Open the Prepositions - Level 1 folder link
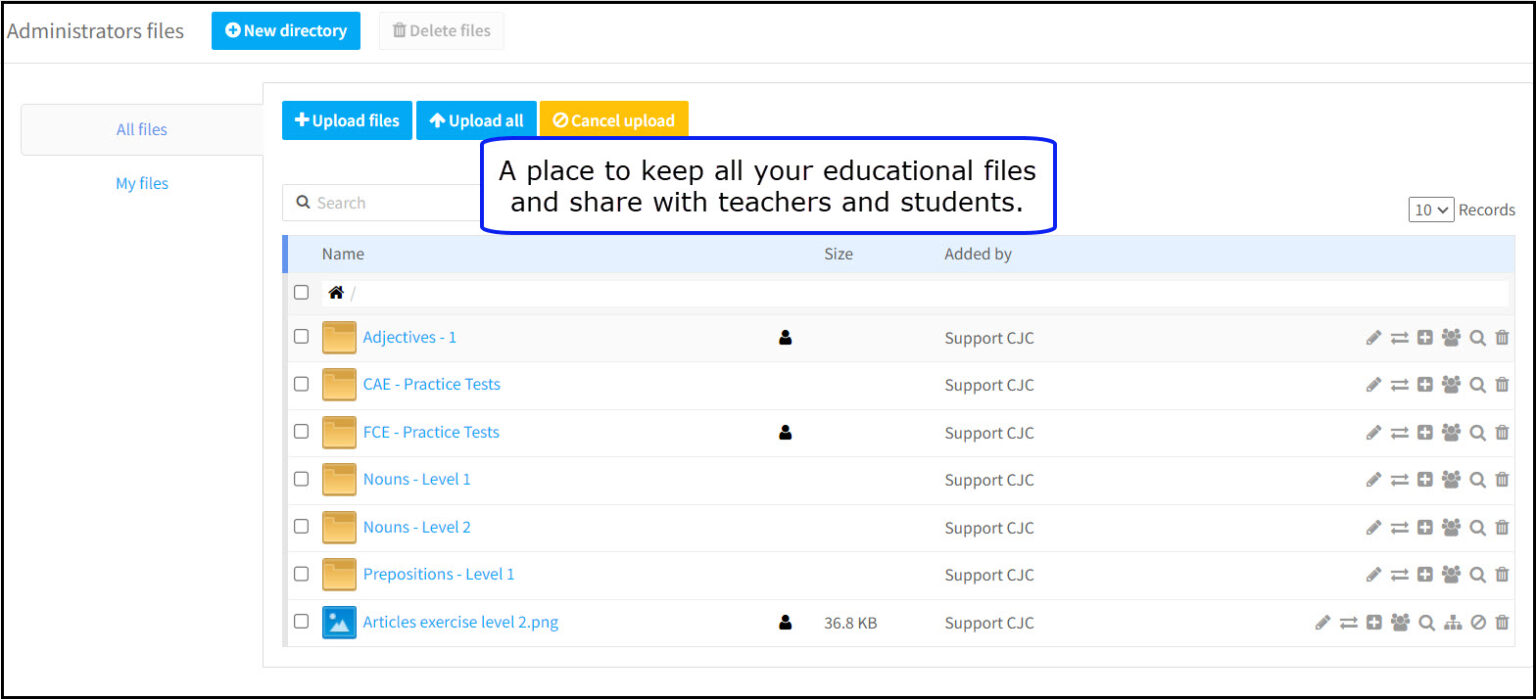The height and width of the screenshot is (699, 1536). click(x=440, y=574)
